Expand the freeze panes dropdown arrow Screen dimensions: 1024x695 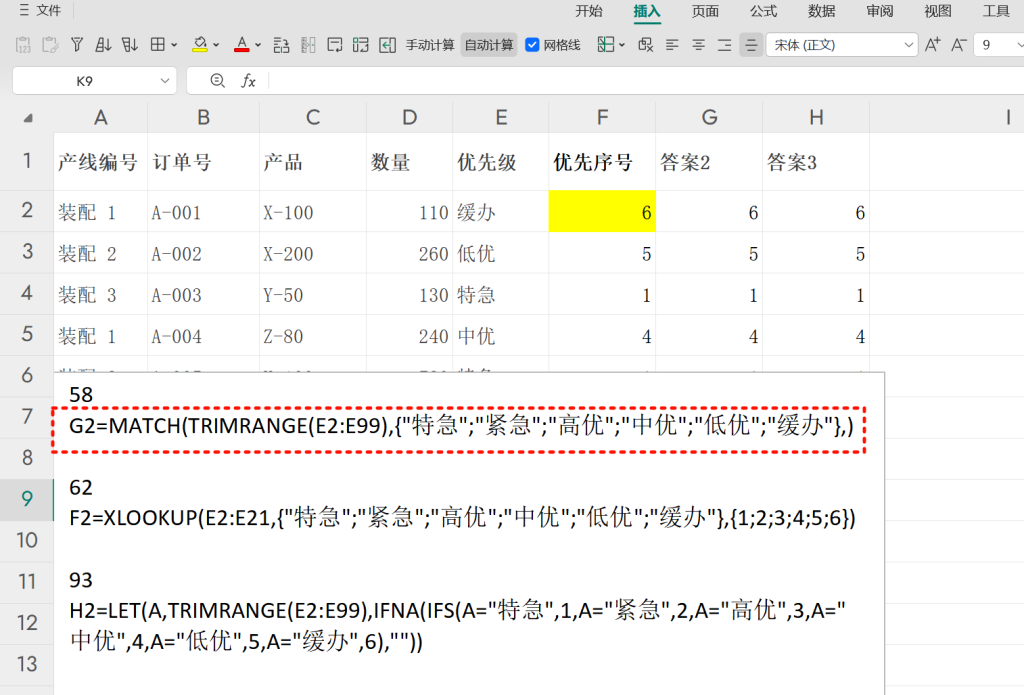(x=622, y=45)
